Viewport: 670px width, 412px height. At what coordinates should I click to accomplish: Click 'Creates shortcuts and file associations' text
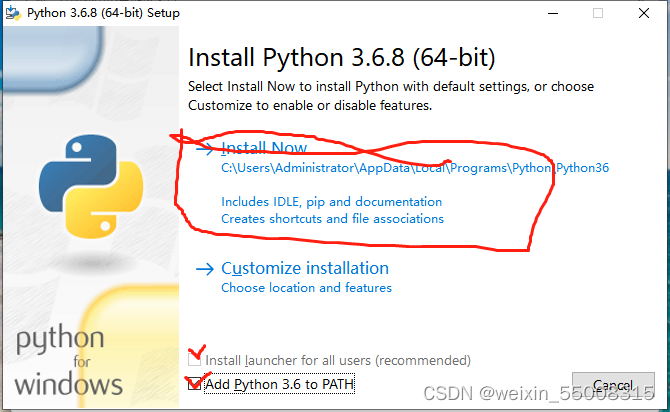(x=332, y=219)
